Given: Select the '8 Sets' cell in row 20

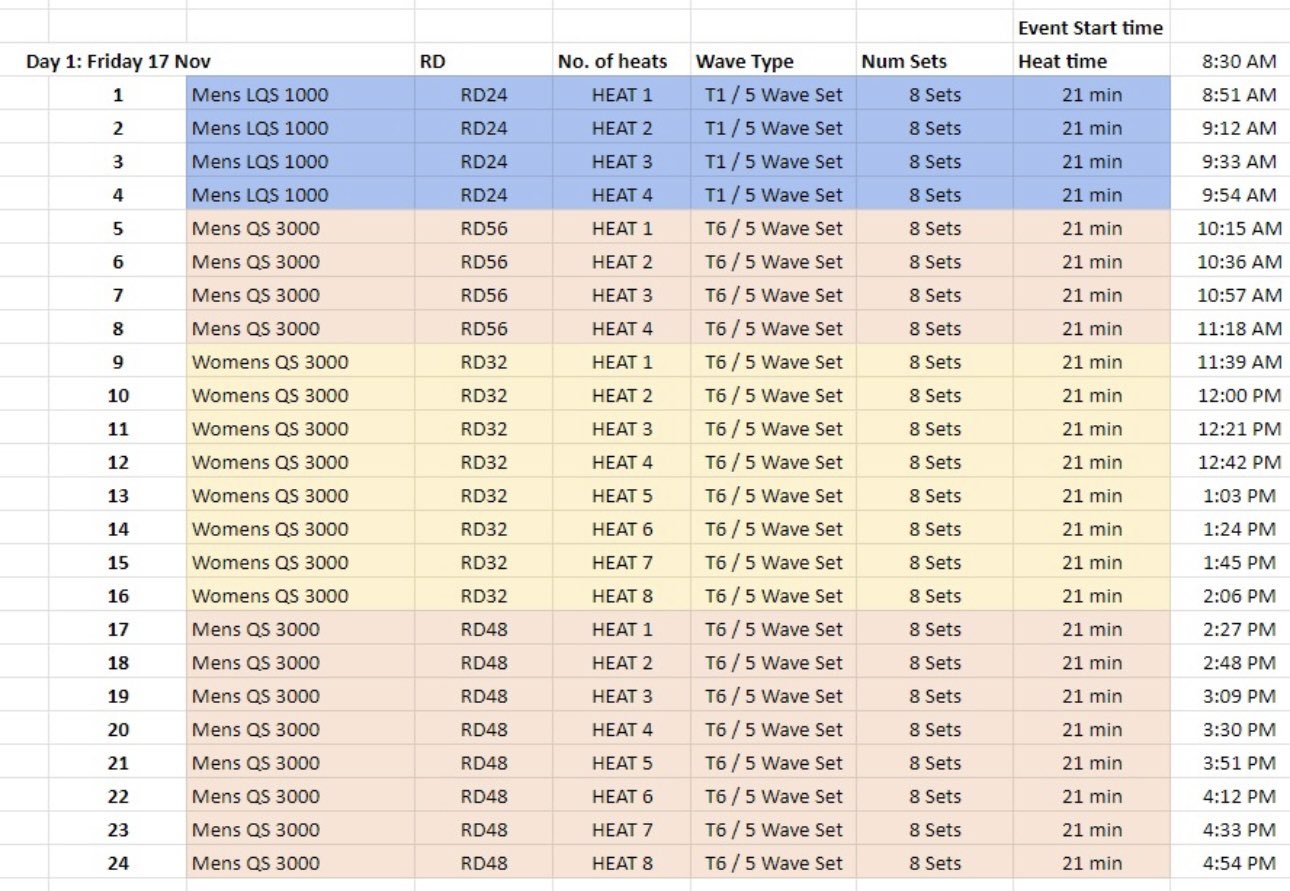Looking at the screenshot, I should 934,730.
